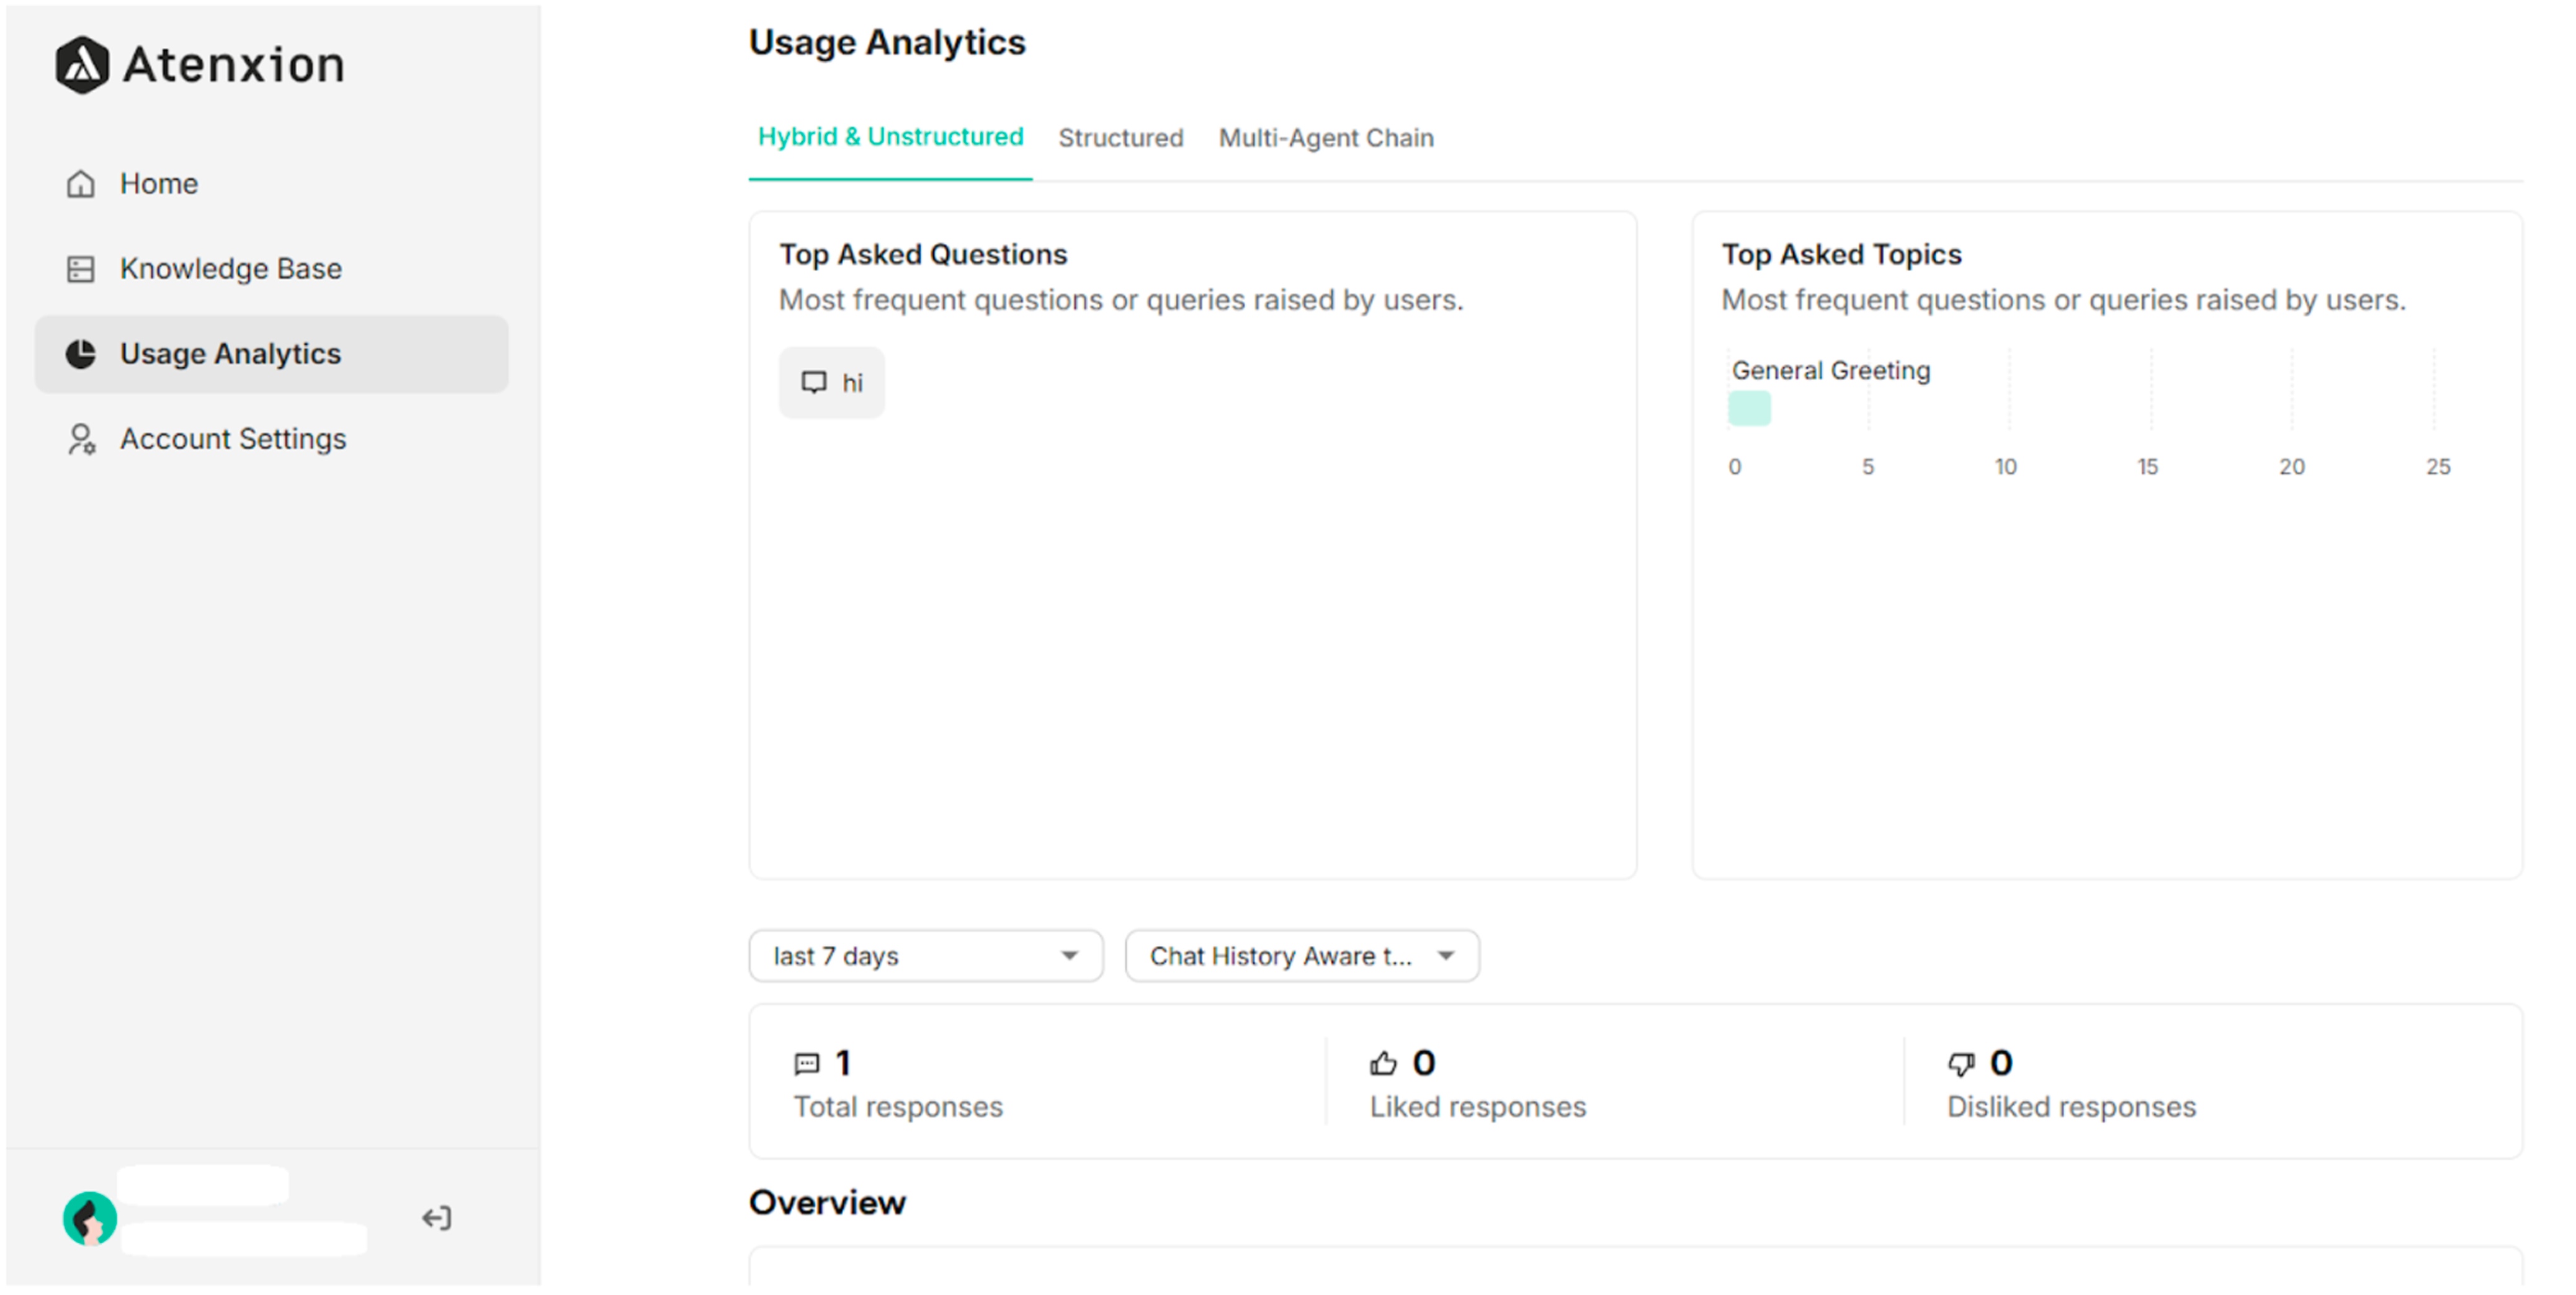Screen dimensions: 2576x1295
Task: Click the speech bubble icon for Total responses
Action: pos(806,1063)
